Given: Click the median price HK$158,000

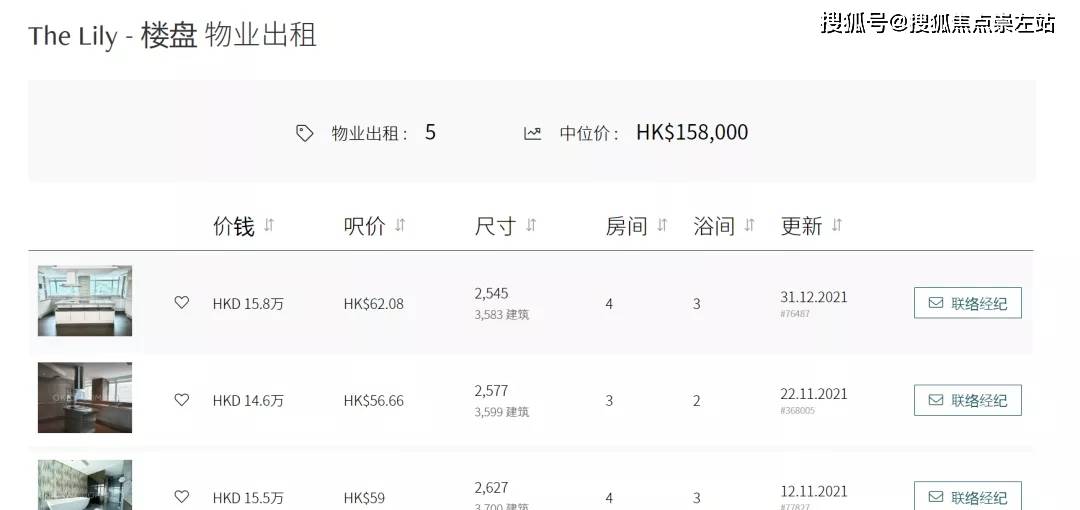Looking at the screenshot, I should tap(692, 132).
